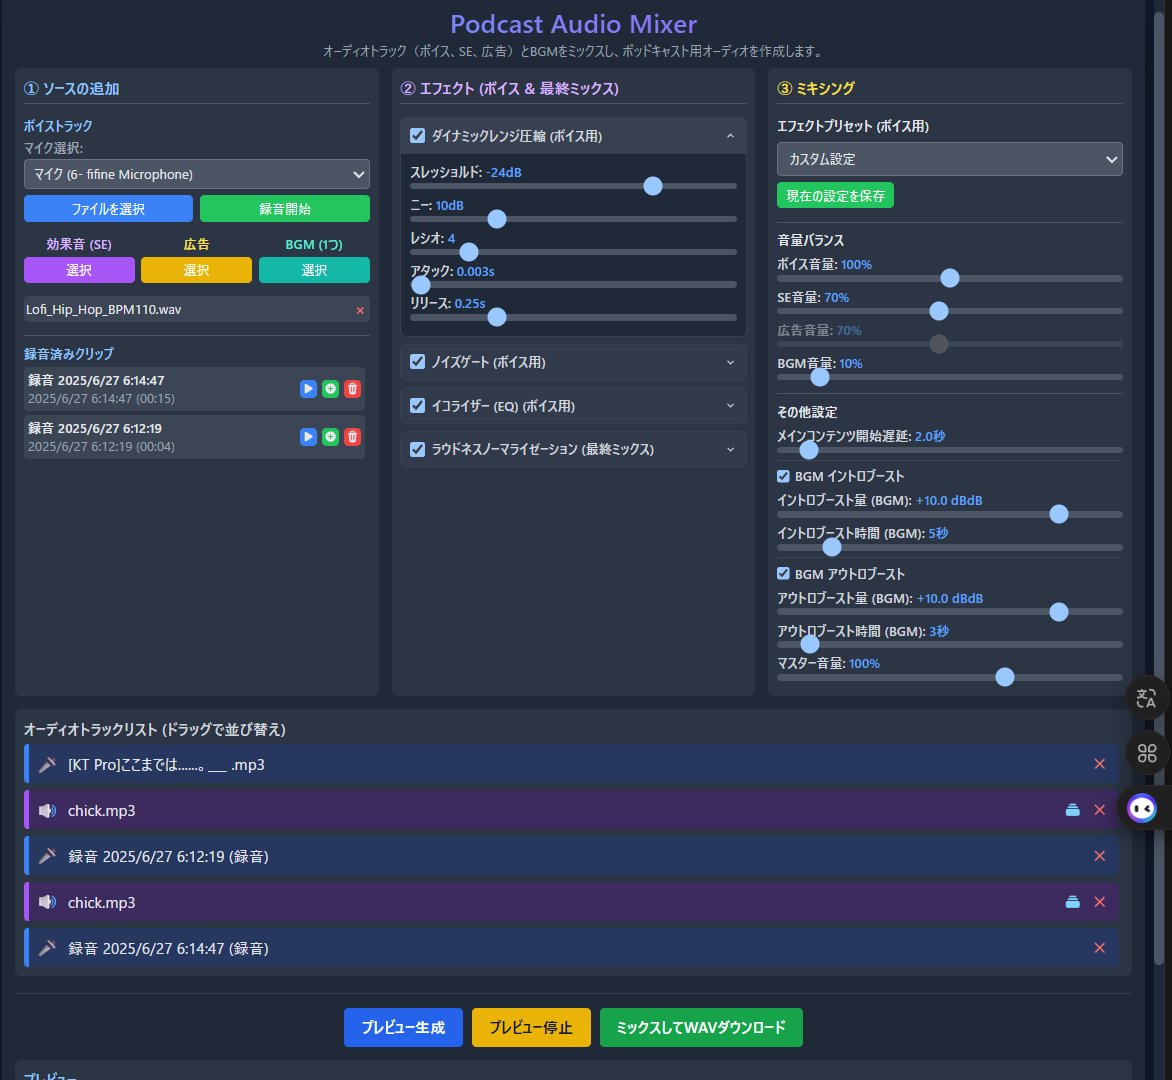Toggle overlay icon on second chick.mp3
The image size is (1172, 1080).
click(x=1073, y=902)
